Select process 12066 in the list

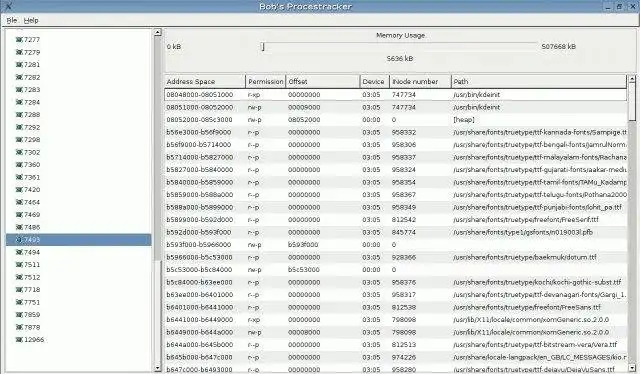click(34, 340)
